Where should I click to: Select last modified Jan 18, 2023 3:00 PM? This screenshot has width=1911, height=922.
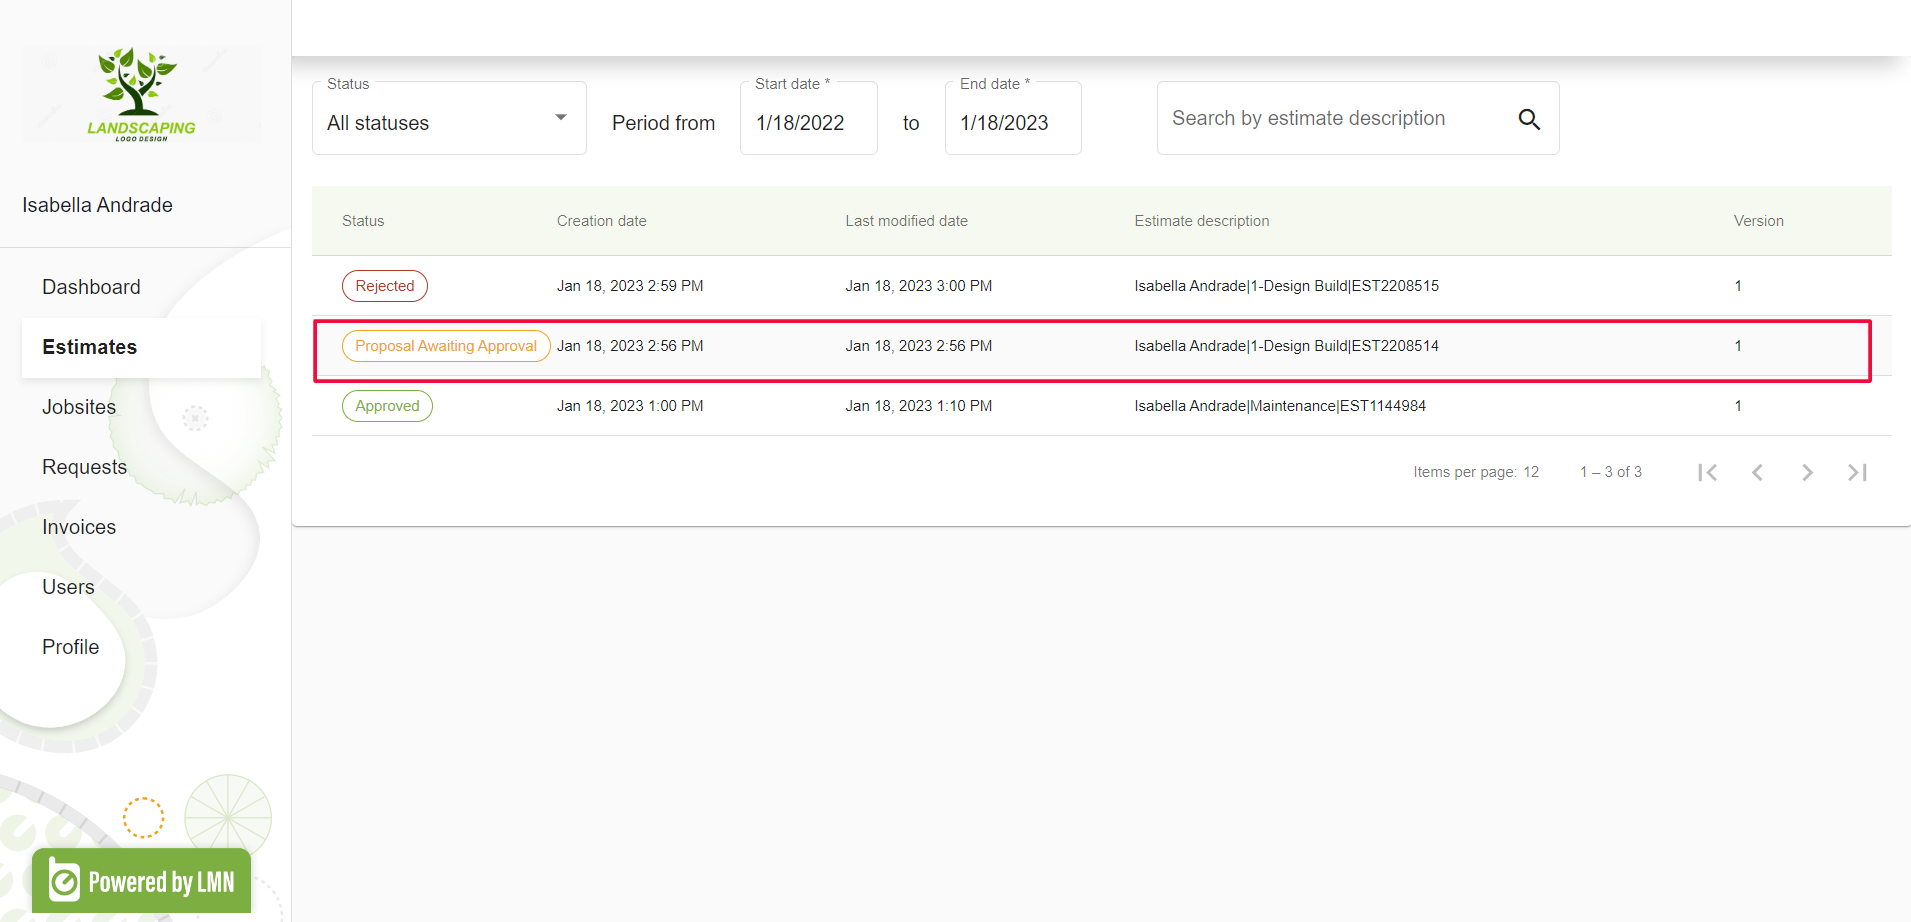click(919, 286)
